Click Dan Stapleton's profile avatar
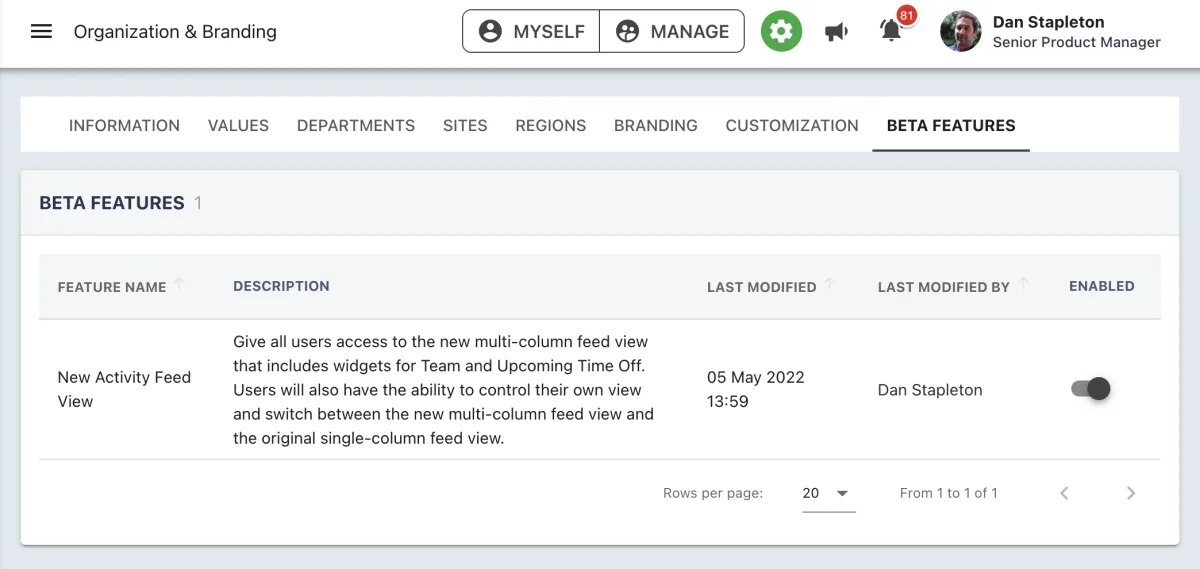The height and width of the screenshot is (569, 1200). [961, 31]
